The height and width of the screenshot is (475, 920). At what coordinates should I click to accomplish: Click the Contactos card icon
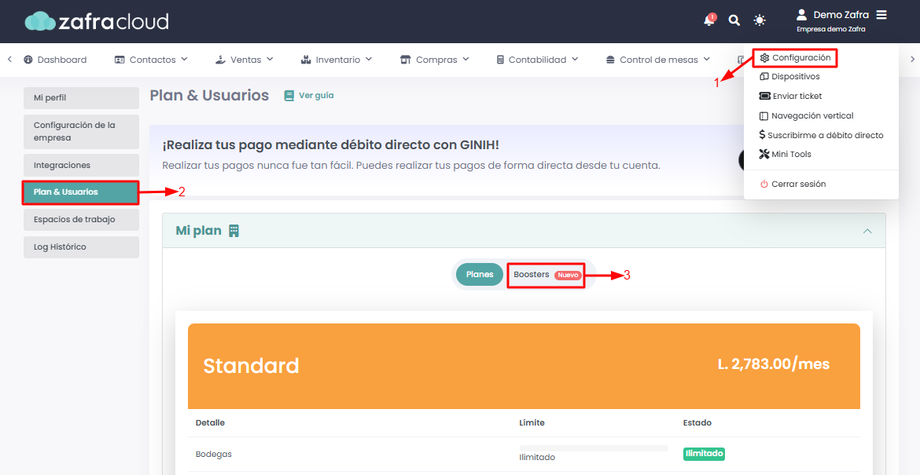120,59
